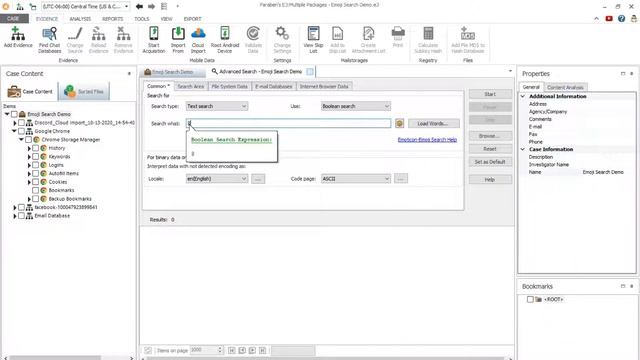Viewport: 640px width, 360px height.
Task: Click Set as Default button
Action: (x=490, y=162)
